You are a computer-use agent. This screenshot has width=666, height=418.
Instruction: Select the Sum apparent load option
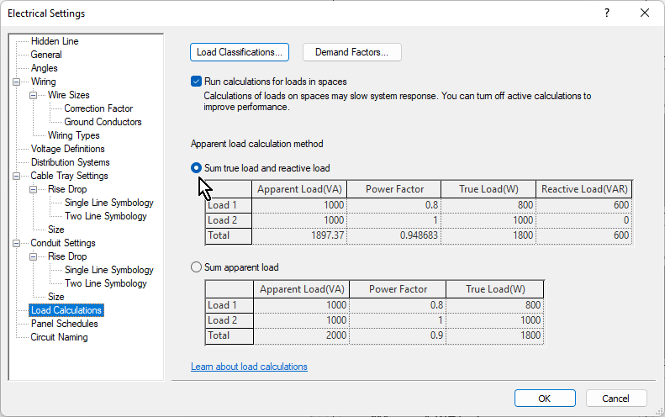coord(196,268)
